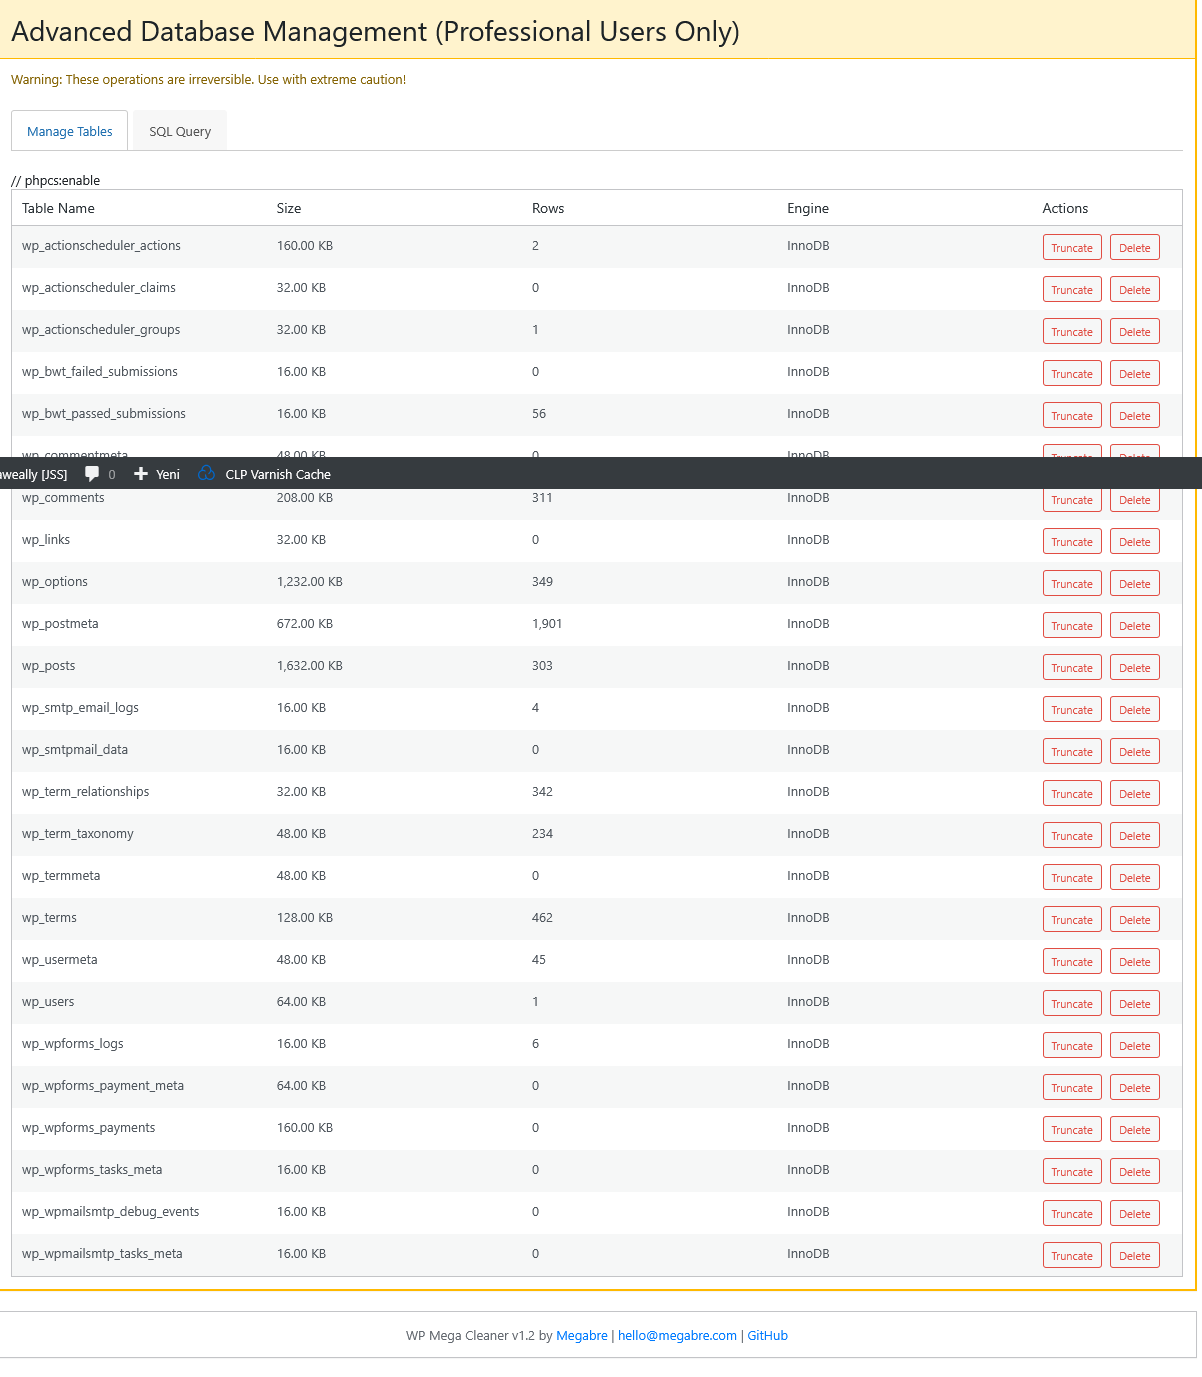Screen dimensions: 1202x1377
Task: Click the plus icon next to Yeni
Action: [x=141, y=474]
